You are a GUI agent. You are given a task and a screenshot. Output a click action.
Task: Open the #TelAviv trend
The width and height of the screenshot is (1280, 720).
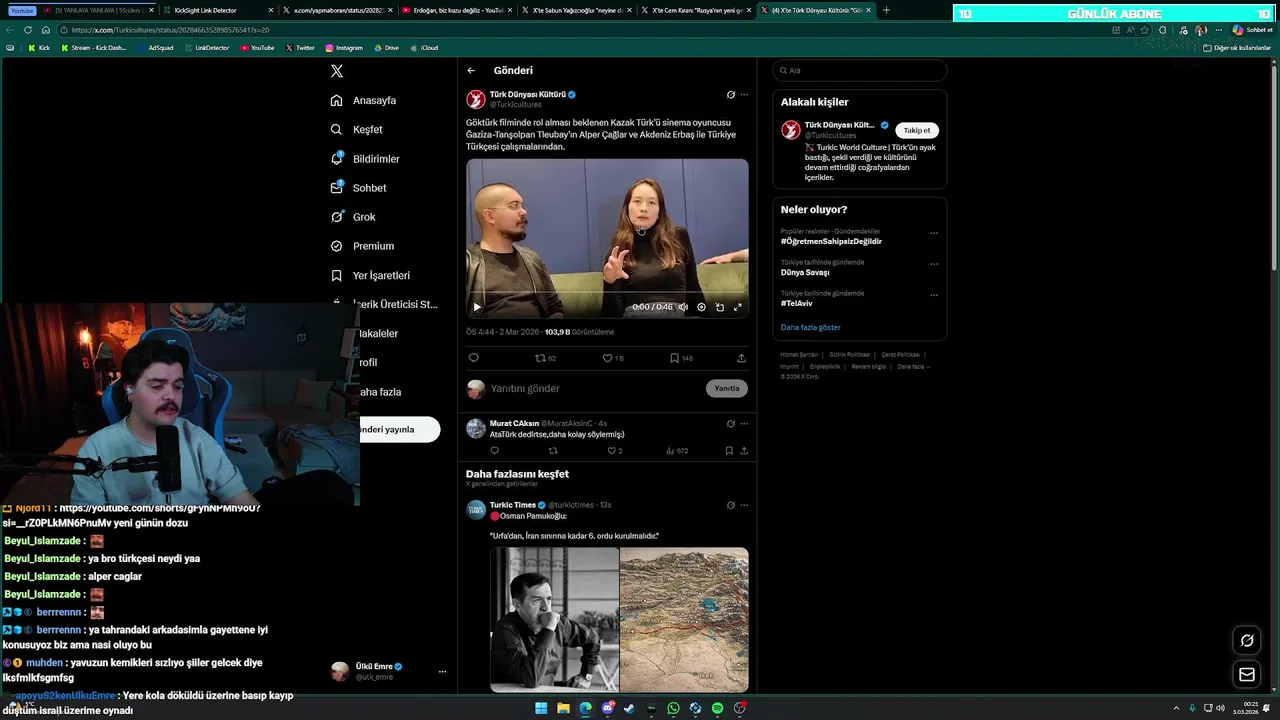tap(797, 303)
